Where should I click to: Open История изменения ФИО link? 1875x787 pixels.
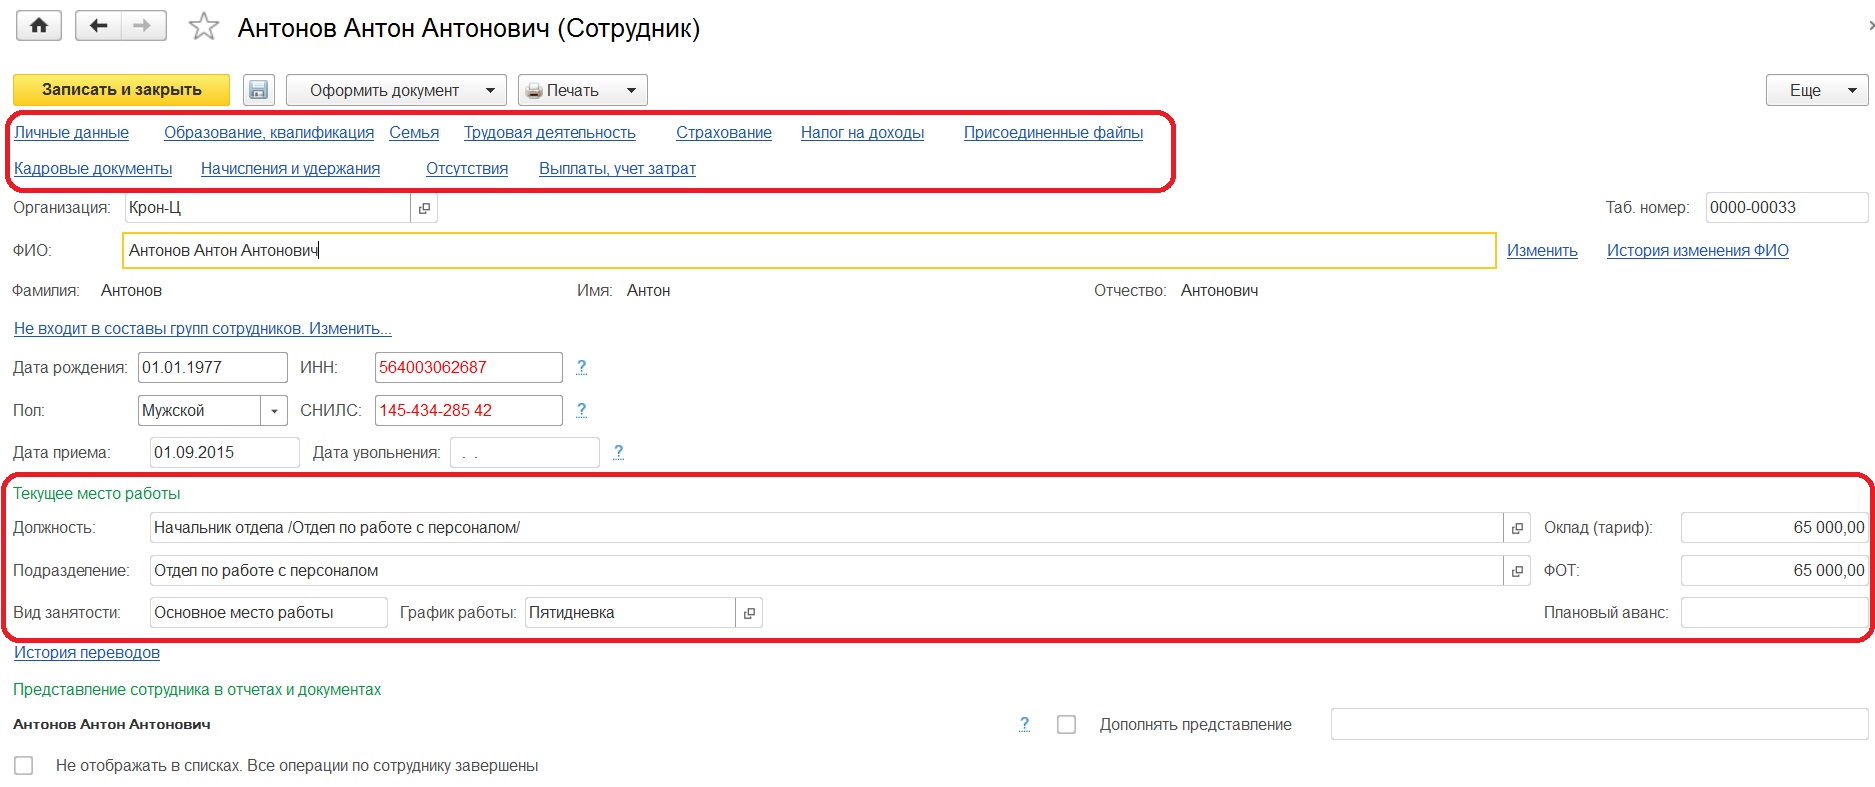click(x=1698, y=251)
